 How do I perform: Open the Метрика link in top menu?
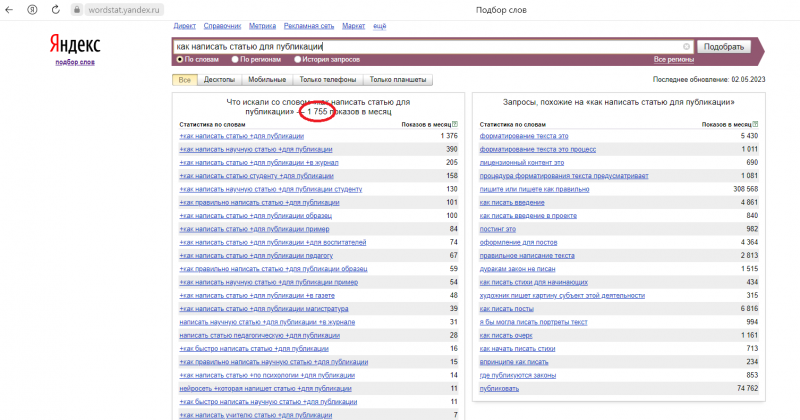click(262, 26)
